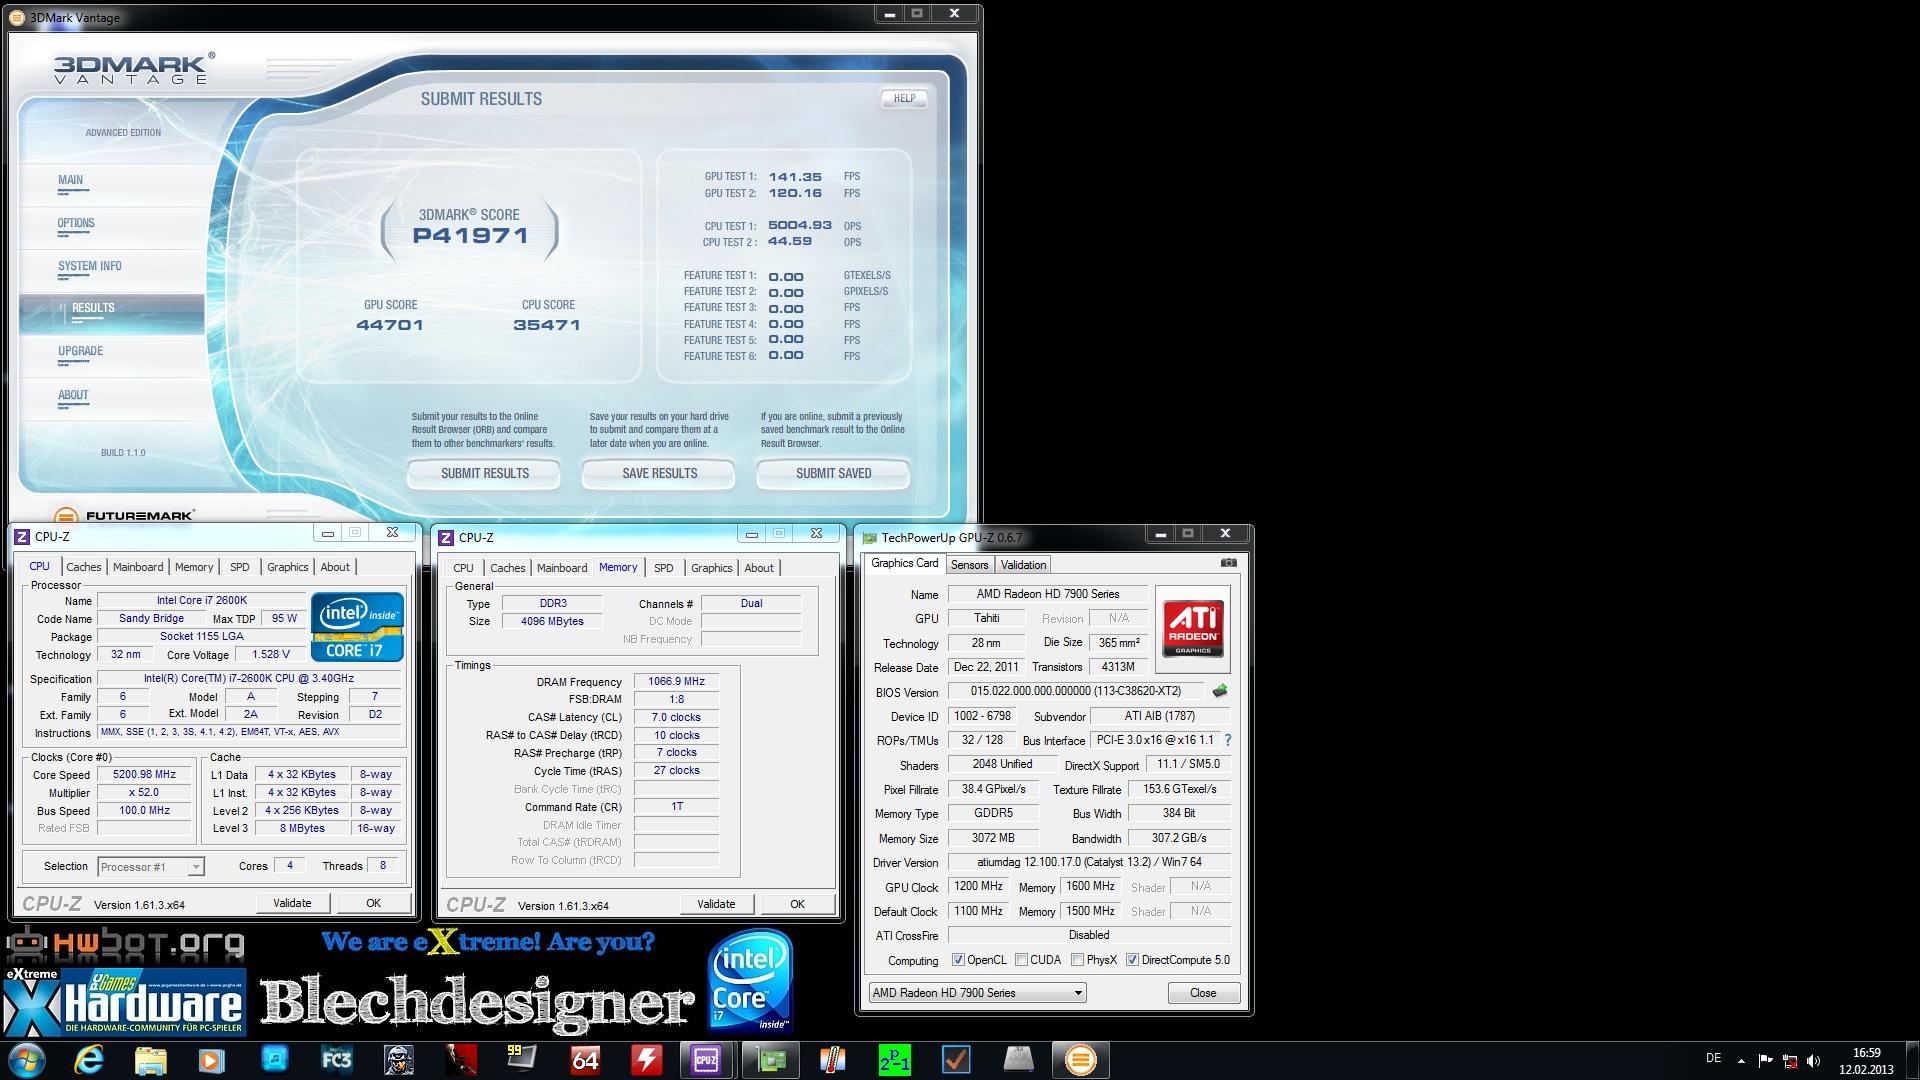Launch Internet Explorer from the taskbar
1920x1080 pixels.
point(90,1060)
